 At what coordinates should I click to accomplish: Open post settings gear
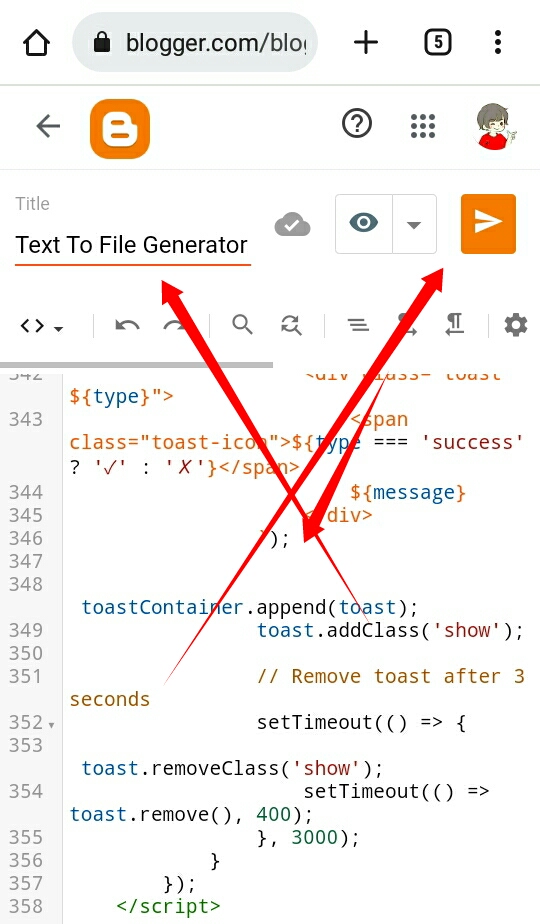(515, 325)
